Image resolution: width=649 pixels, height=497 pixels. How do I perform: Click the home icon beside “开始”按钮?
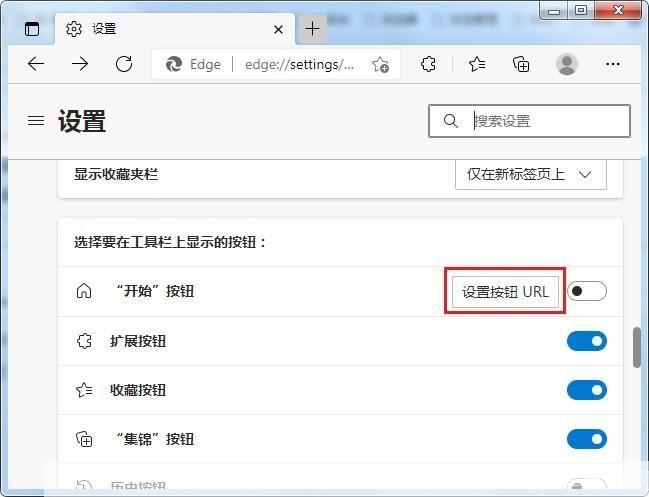84,291
